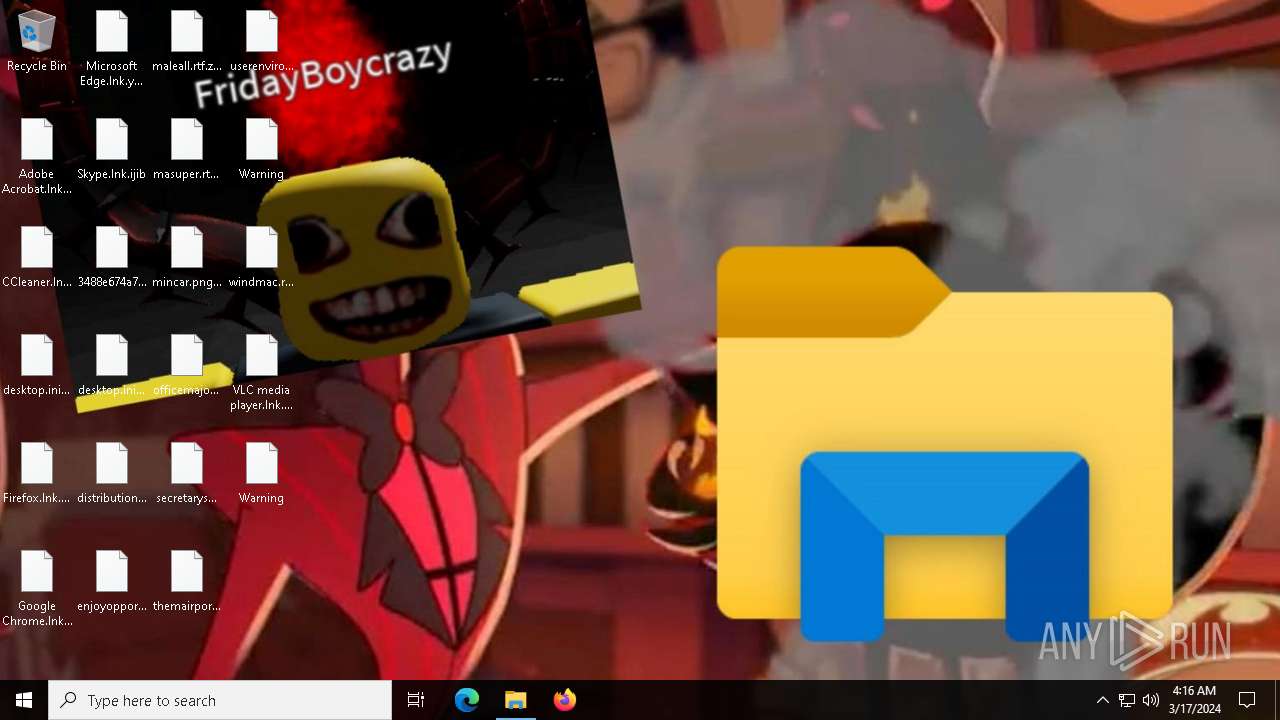1280x720 pixels.
Task: Select the Recycle Bin desktop icon
Action: (37, 42)
